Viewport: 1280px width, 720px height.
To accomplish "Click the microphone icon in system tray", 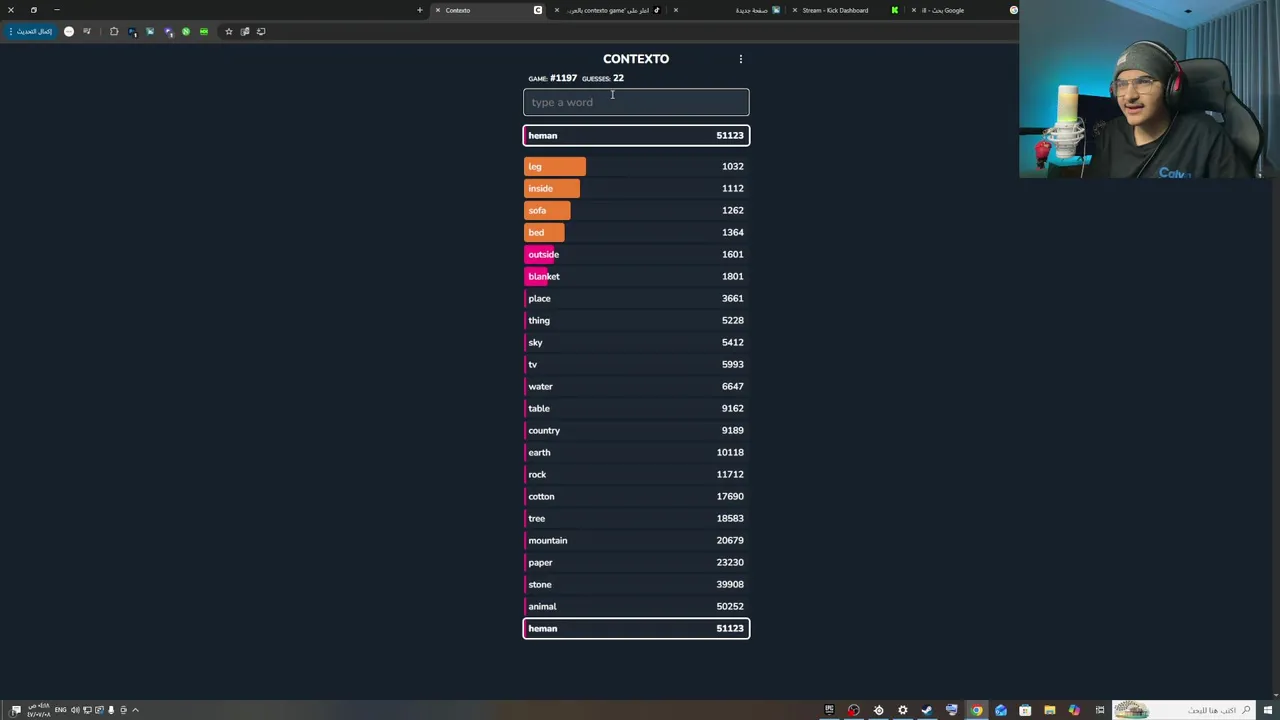I will click(111, 710).
